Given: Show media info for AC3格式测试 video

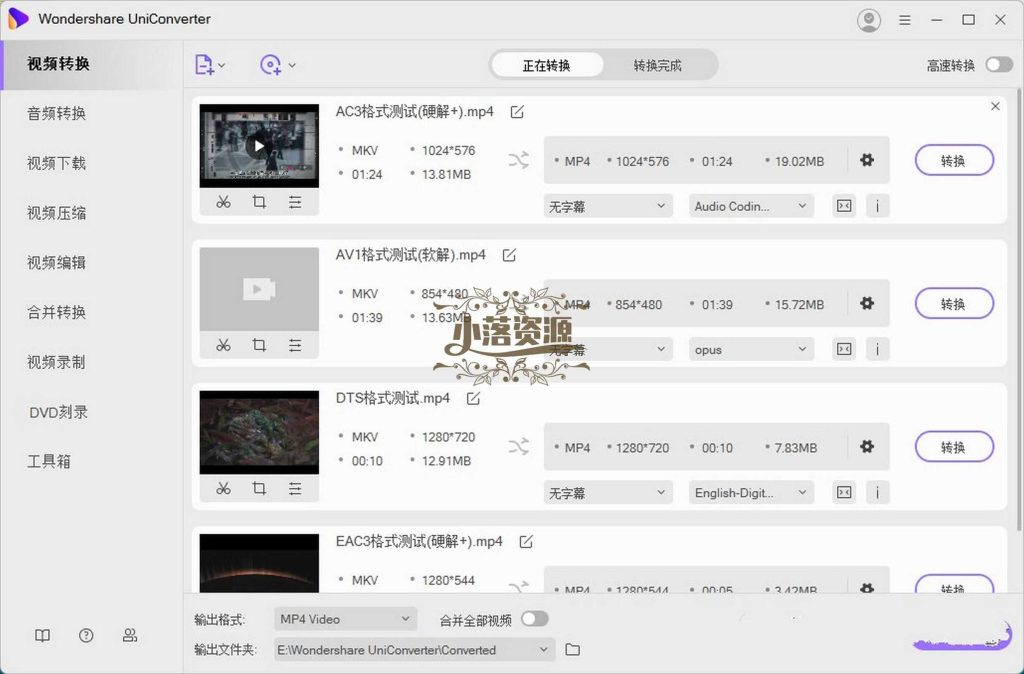Looking at the screenshot, I should coord(878,206).
